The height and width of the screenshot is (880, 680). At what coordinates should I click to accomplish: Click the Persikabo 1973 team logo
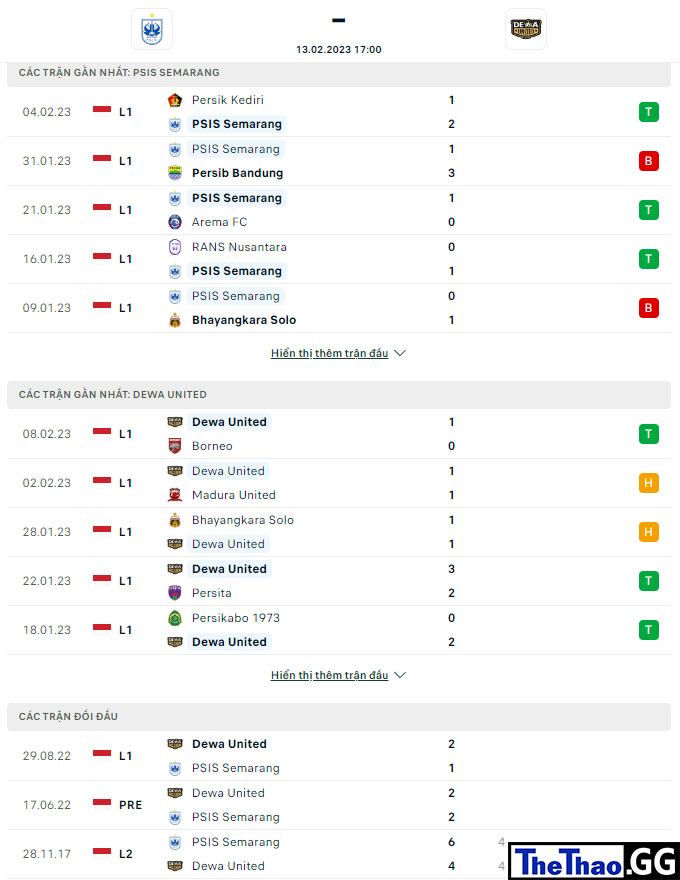tap(175, 618)
